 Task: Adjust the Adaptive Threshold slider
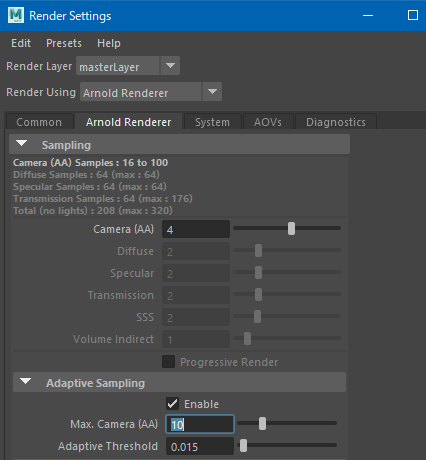pos(244,446)
